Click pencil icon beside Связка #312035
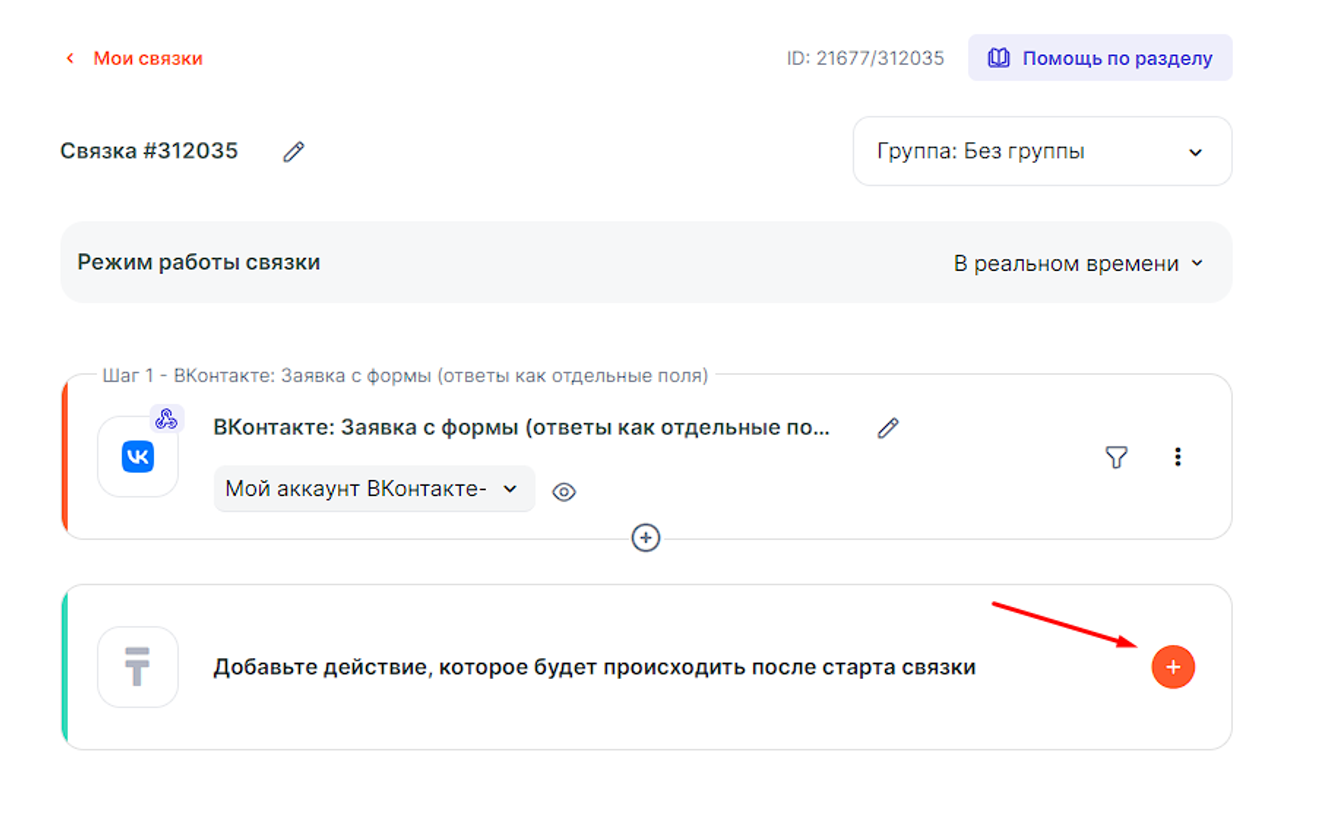Screen dimensions: 1320x829 (x=293, y=152)
